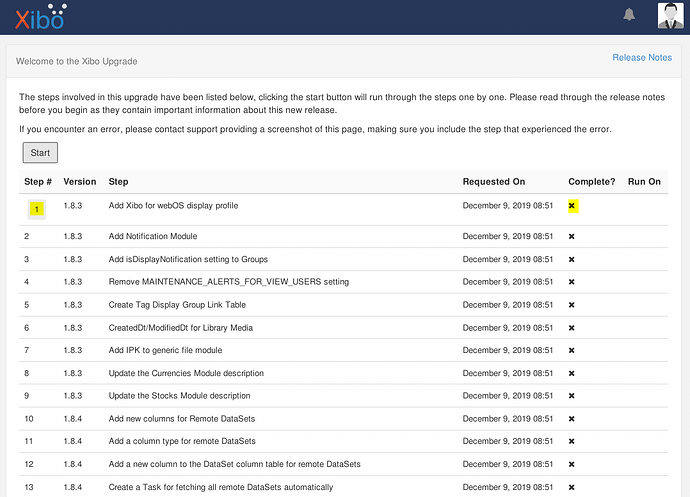
Task: Click the X icon in the Currencies Module row
Action: click(572, 373)
